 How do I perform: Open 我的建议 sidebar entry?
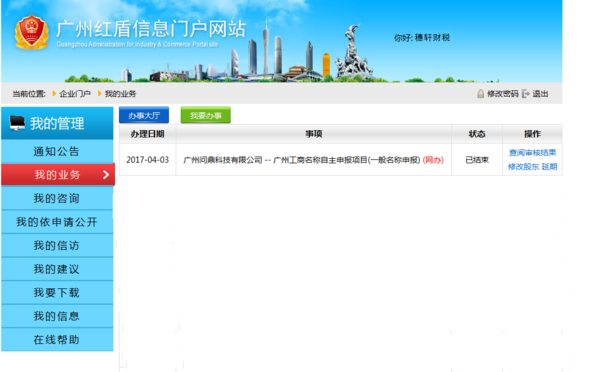point(57,269)
